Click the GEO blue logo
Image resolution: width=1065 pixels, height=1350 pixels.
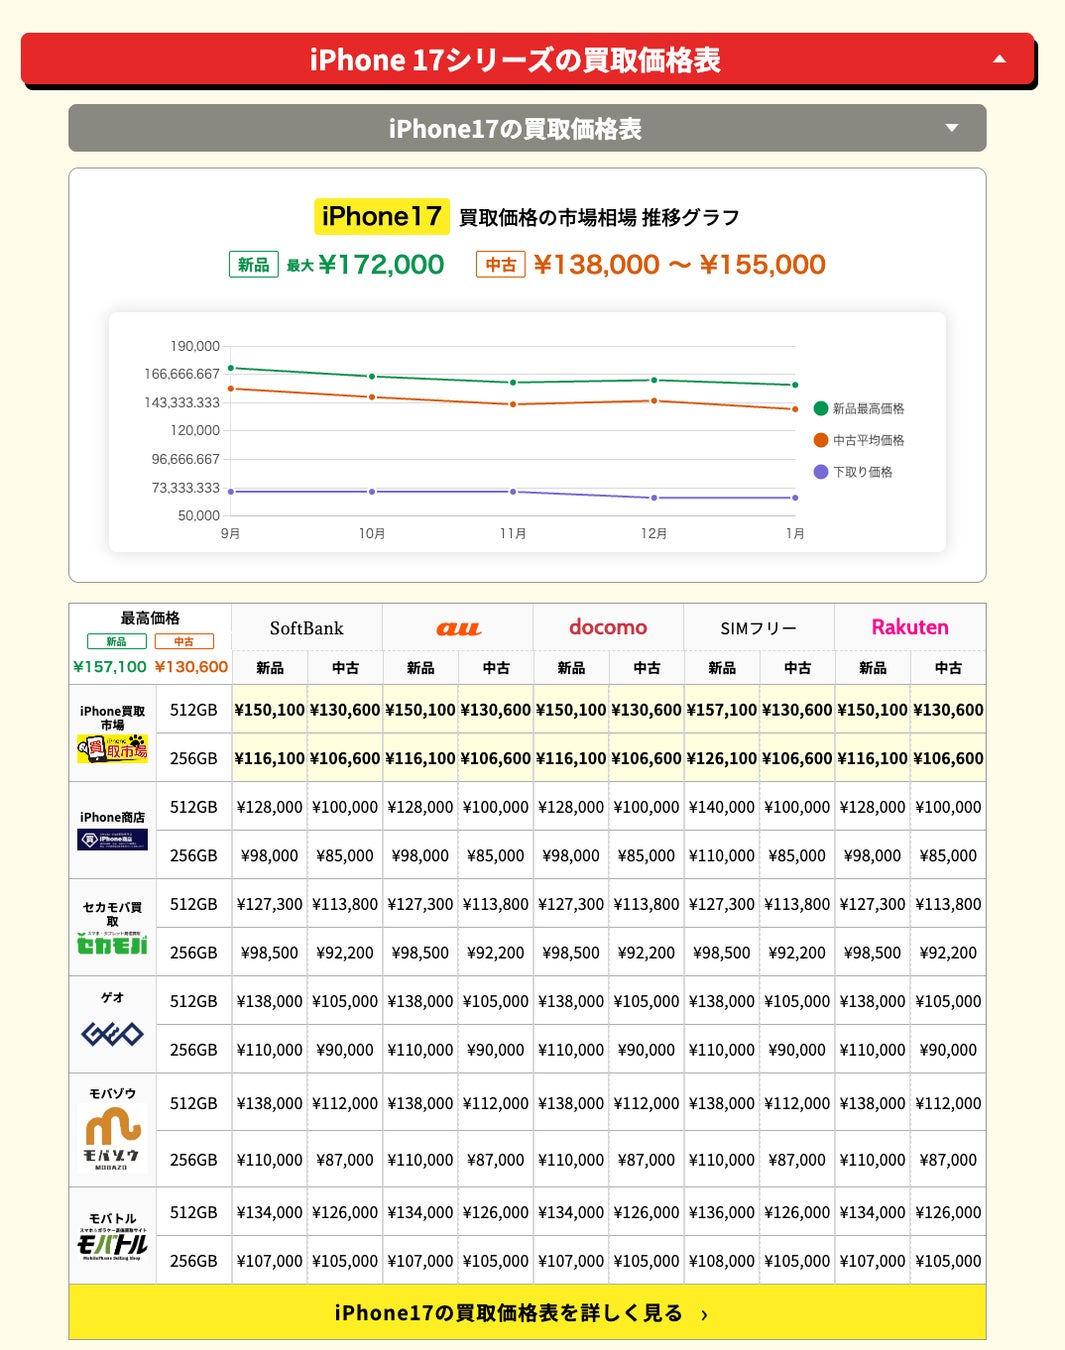pos(112,1034)
